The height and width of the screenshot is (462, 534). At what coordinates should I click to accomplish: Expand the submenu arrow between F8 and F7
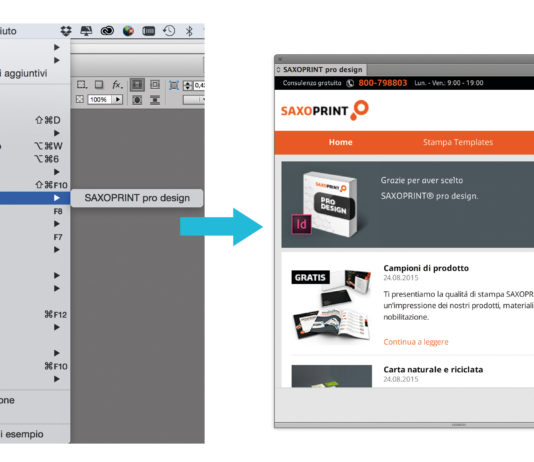pos(57,224)
